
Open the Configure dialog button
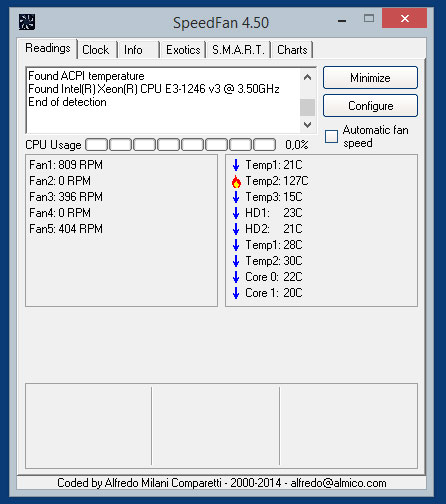[370, 106]
